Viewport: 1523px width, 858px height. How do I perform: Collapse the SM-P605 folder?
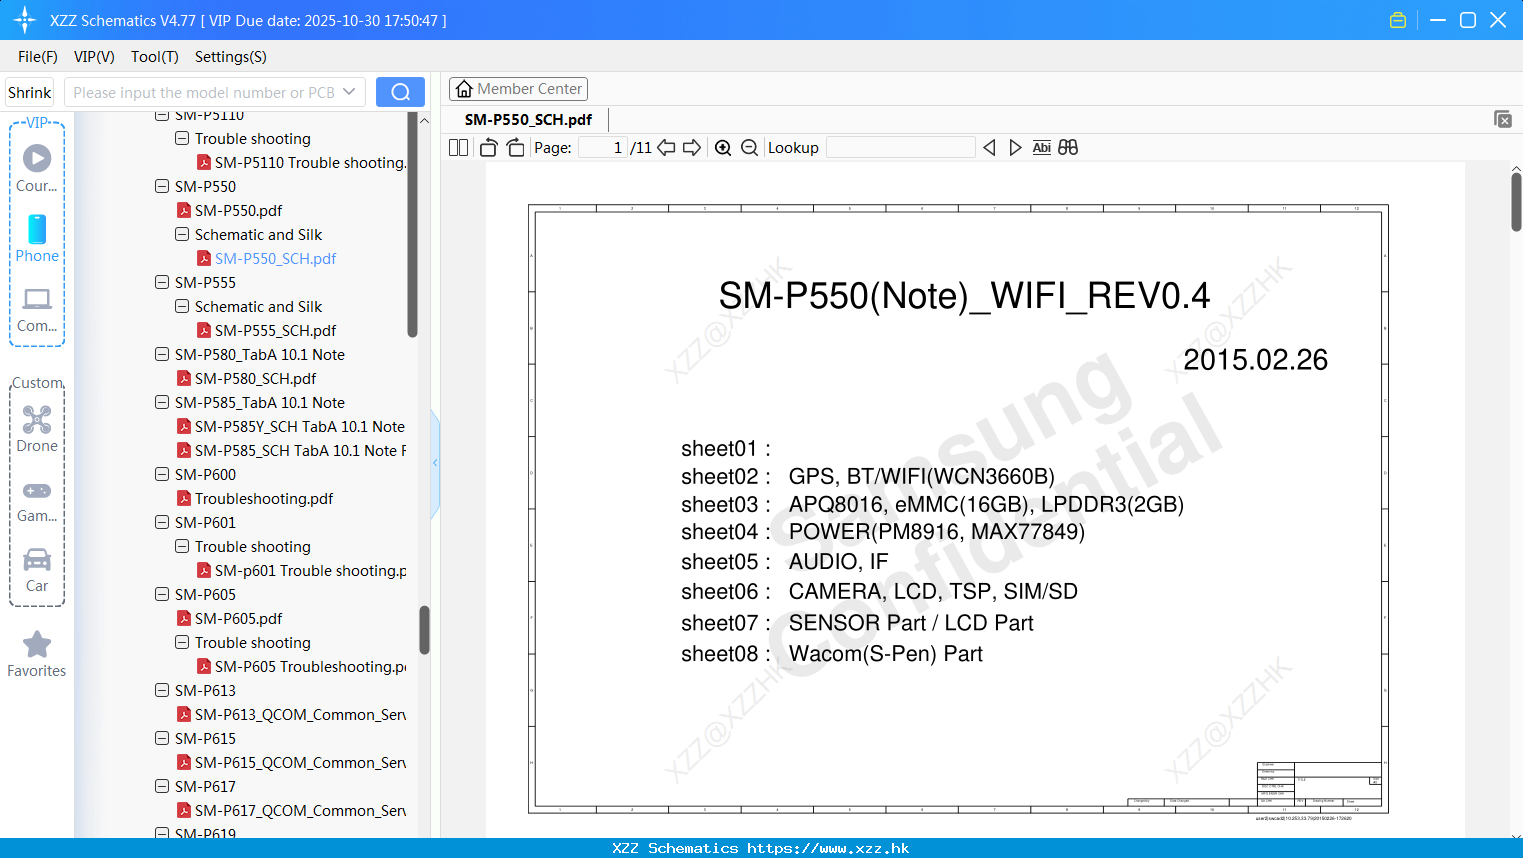point(162,594)
